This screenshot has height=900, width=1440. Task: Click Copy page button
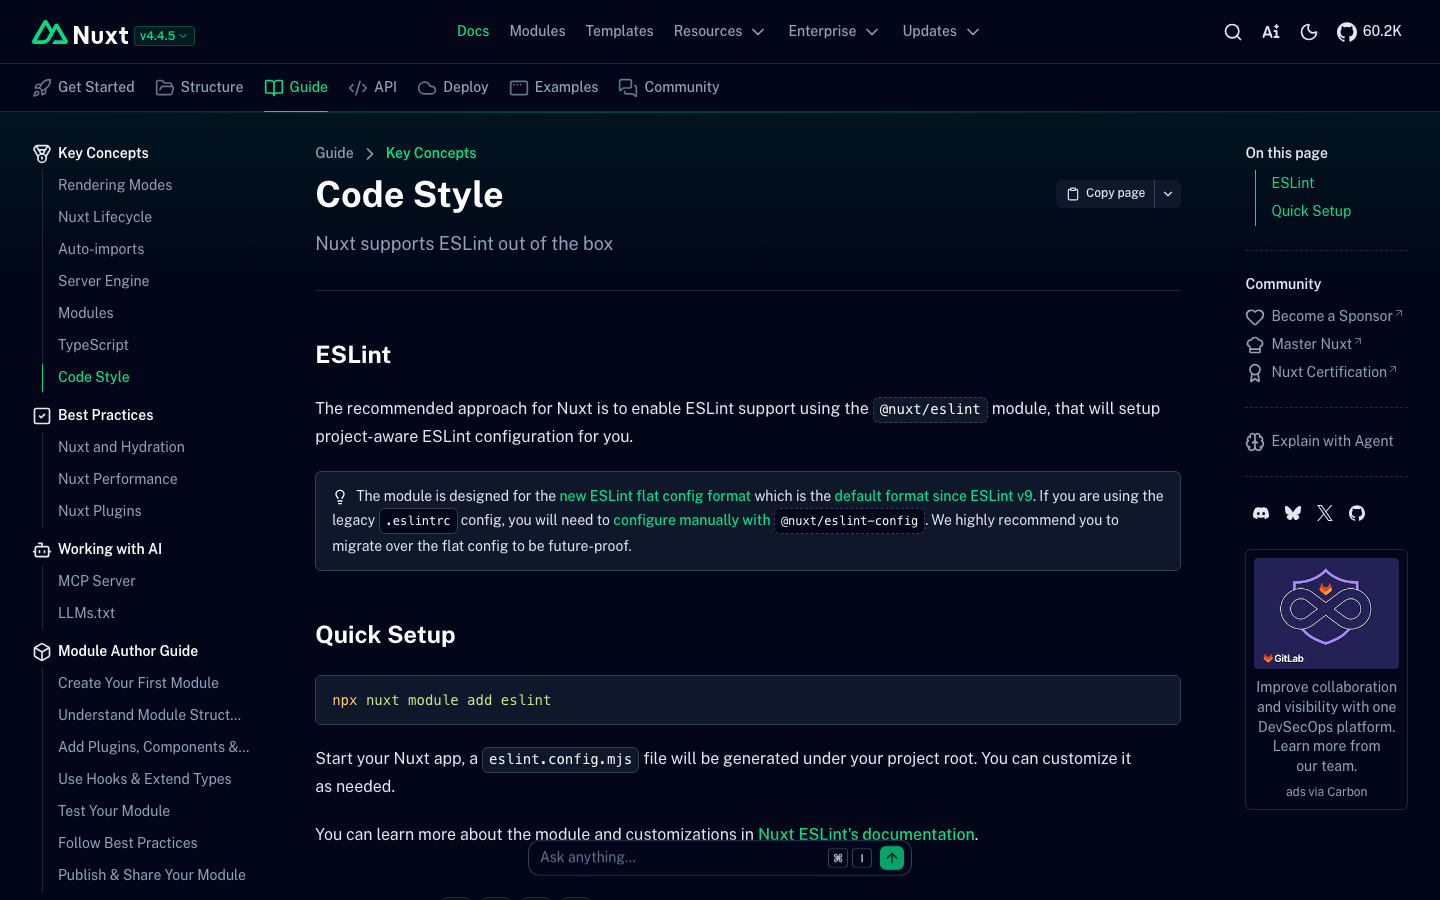pyautogui.click(x=1105, y=193)
